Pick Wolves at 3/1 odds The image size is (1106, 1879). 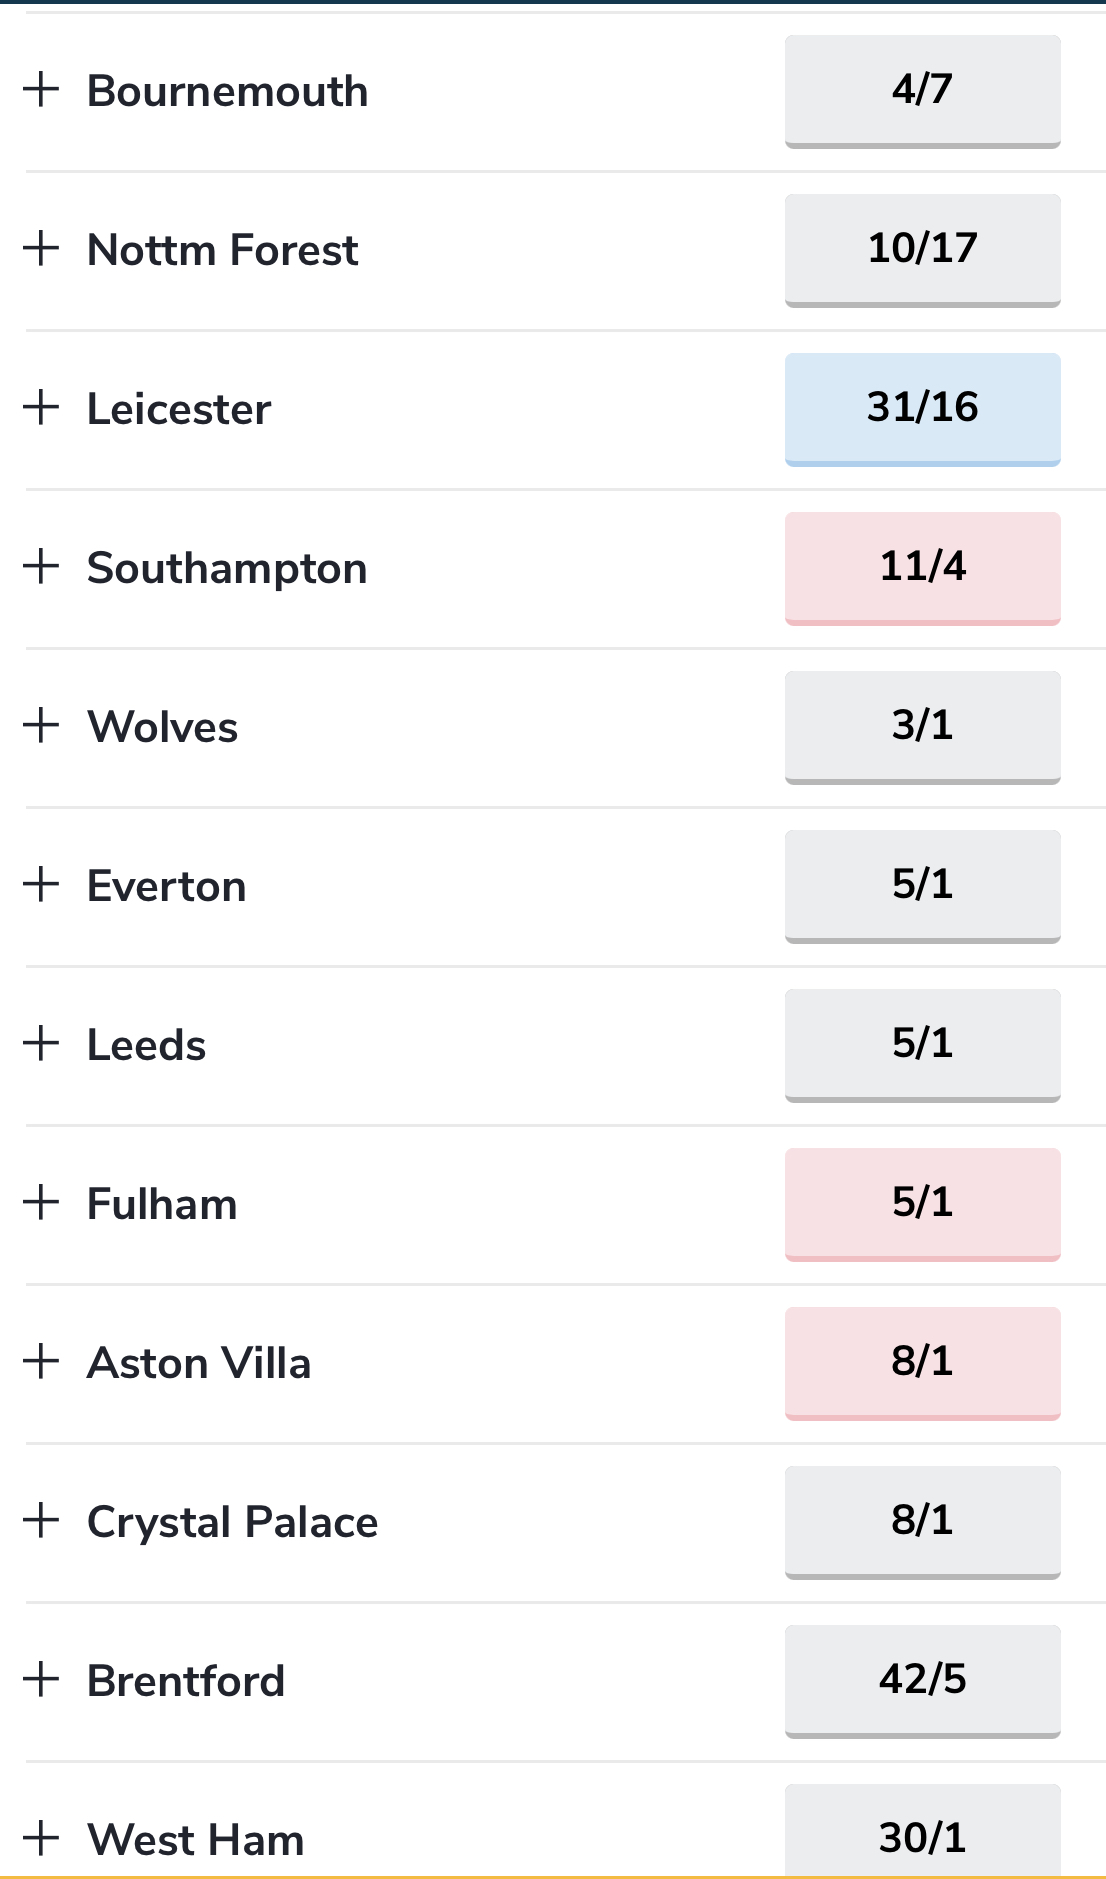pos(922,728)
